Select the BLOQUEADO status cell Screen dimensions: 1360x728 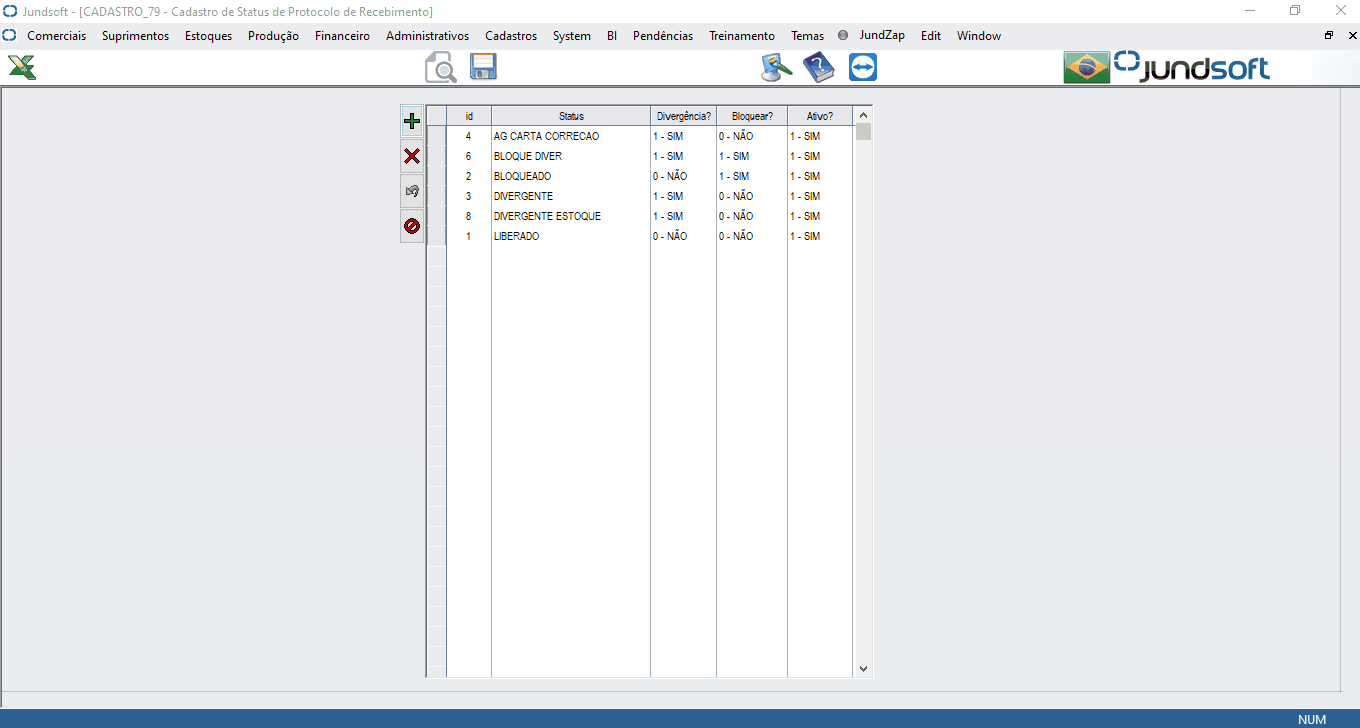[571, 176]
